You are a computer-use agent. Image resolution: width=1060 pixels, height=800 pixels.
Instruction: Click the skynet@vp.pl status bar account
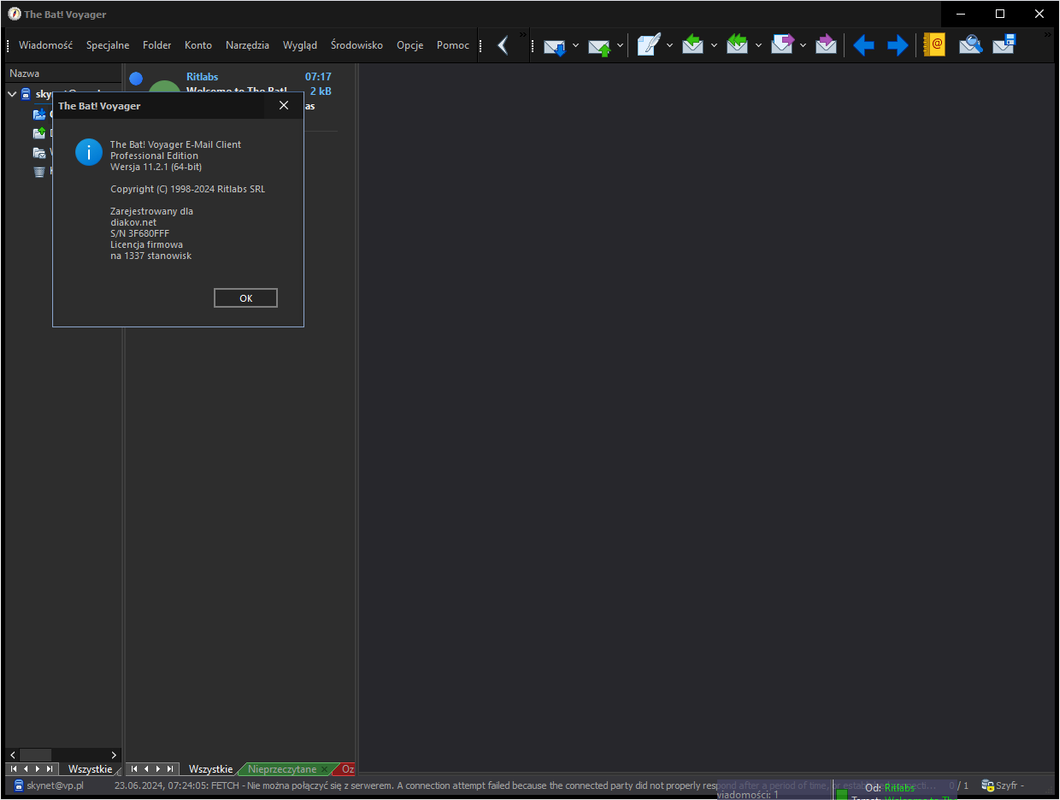click(x=55, y=785)
